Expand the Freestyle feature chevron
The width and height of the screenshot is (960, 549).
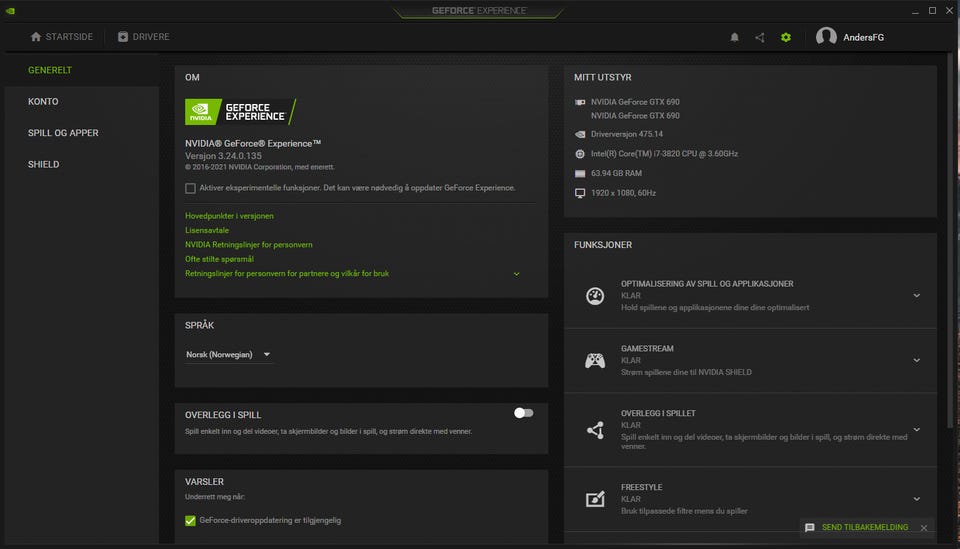pyautogui.click(x=917, y=499)
